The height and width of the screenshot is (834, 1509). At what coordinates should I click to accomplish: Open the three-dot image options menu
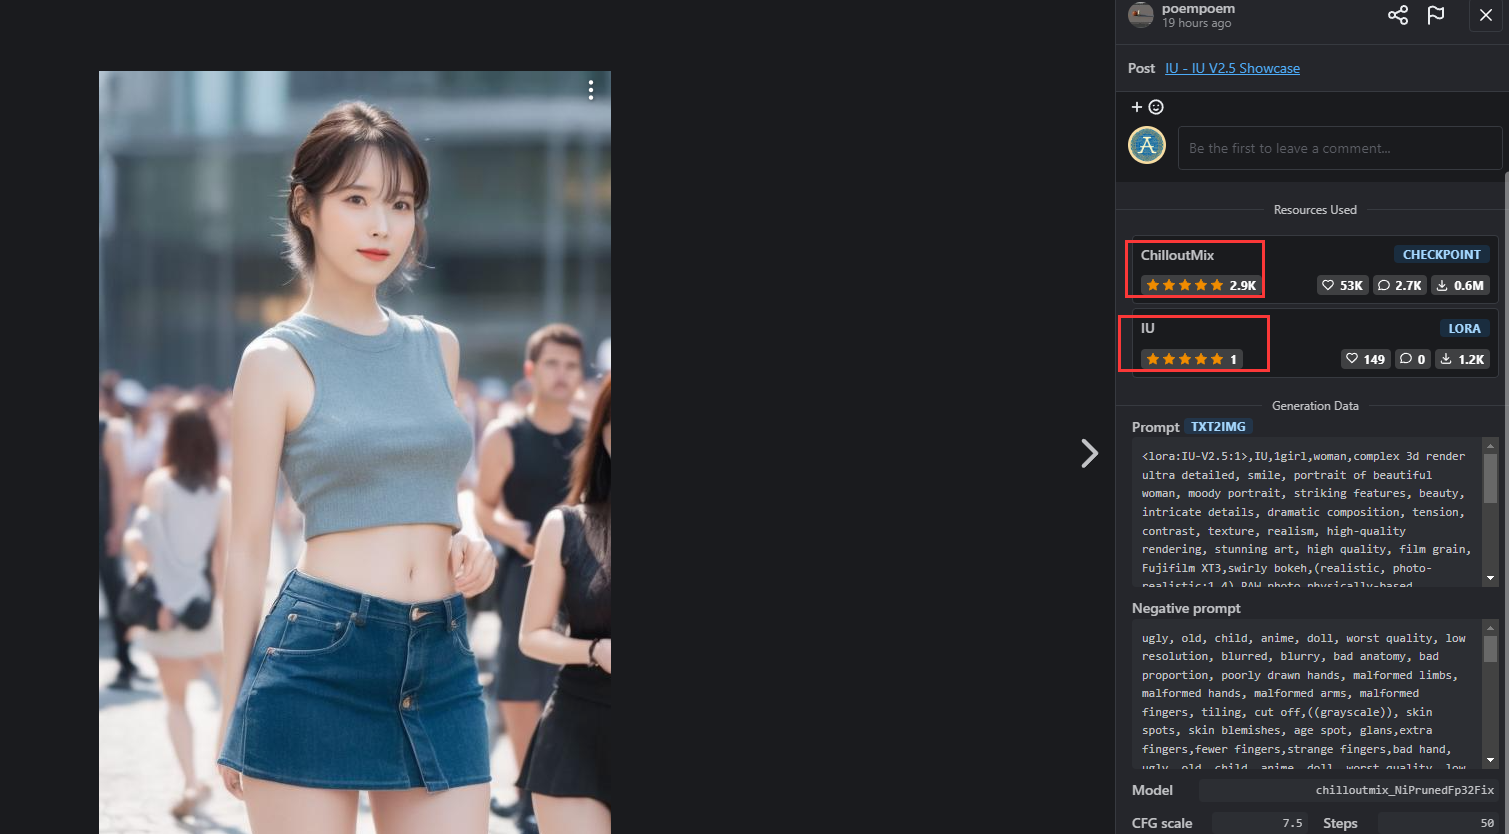[591, 90]
